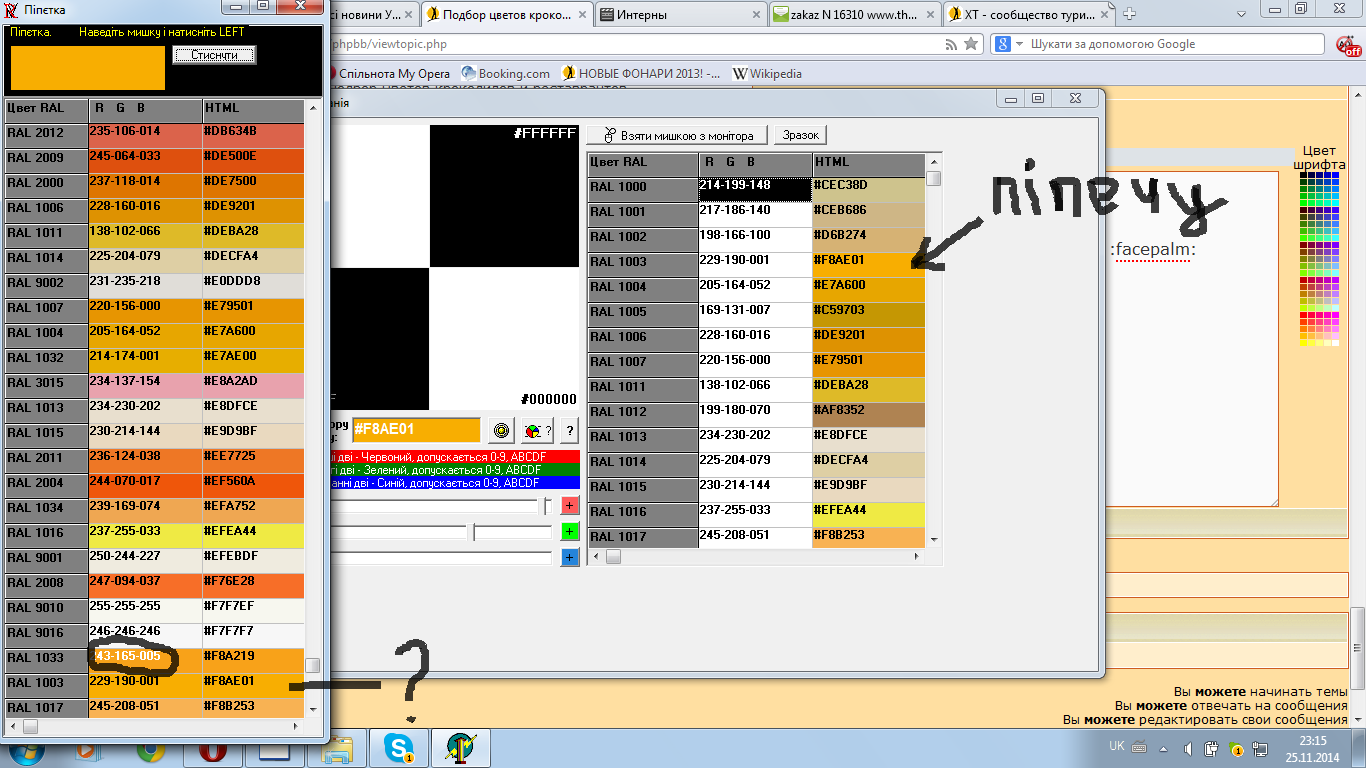Click the target color picker icon
1366x768 pixels.
pos(501,431)
